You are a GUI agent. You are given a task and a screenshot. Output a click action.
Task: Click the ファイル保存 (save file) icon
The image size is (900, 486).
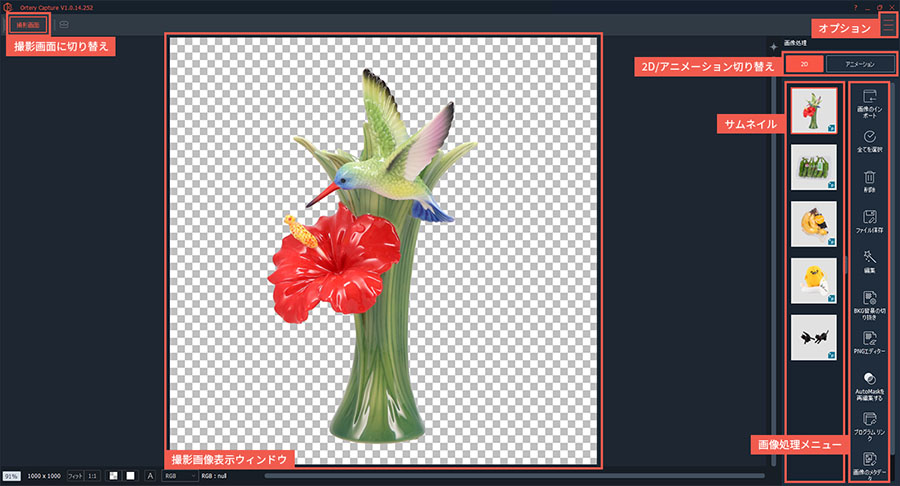(x=868, y=218)
